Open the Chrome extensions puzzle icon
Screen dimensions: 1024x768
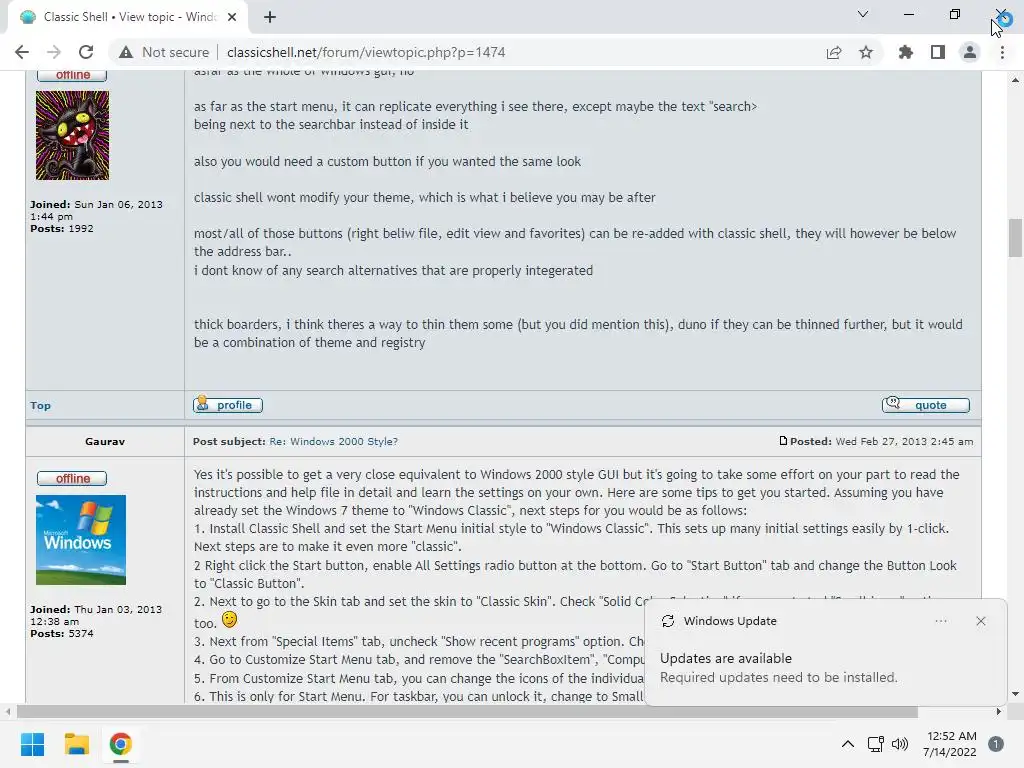[x=906, y=52]
